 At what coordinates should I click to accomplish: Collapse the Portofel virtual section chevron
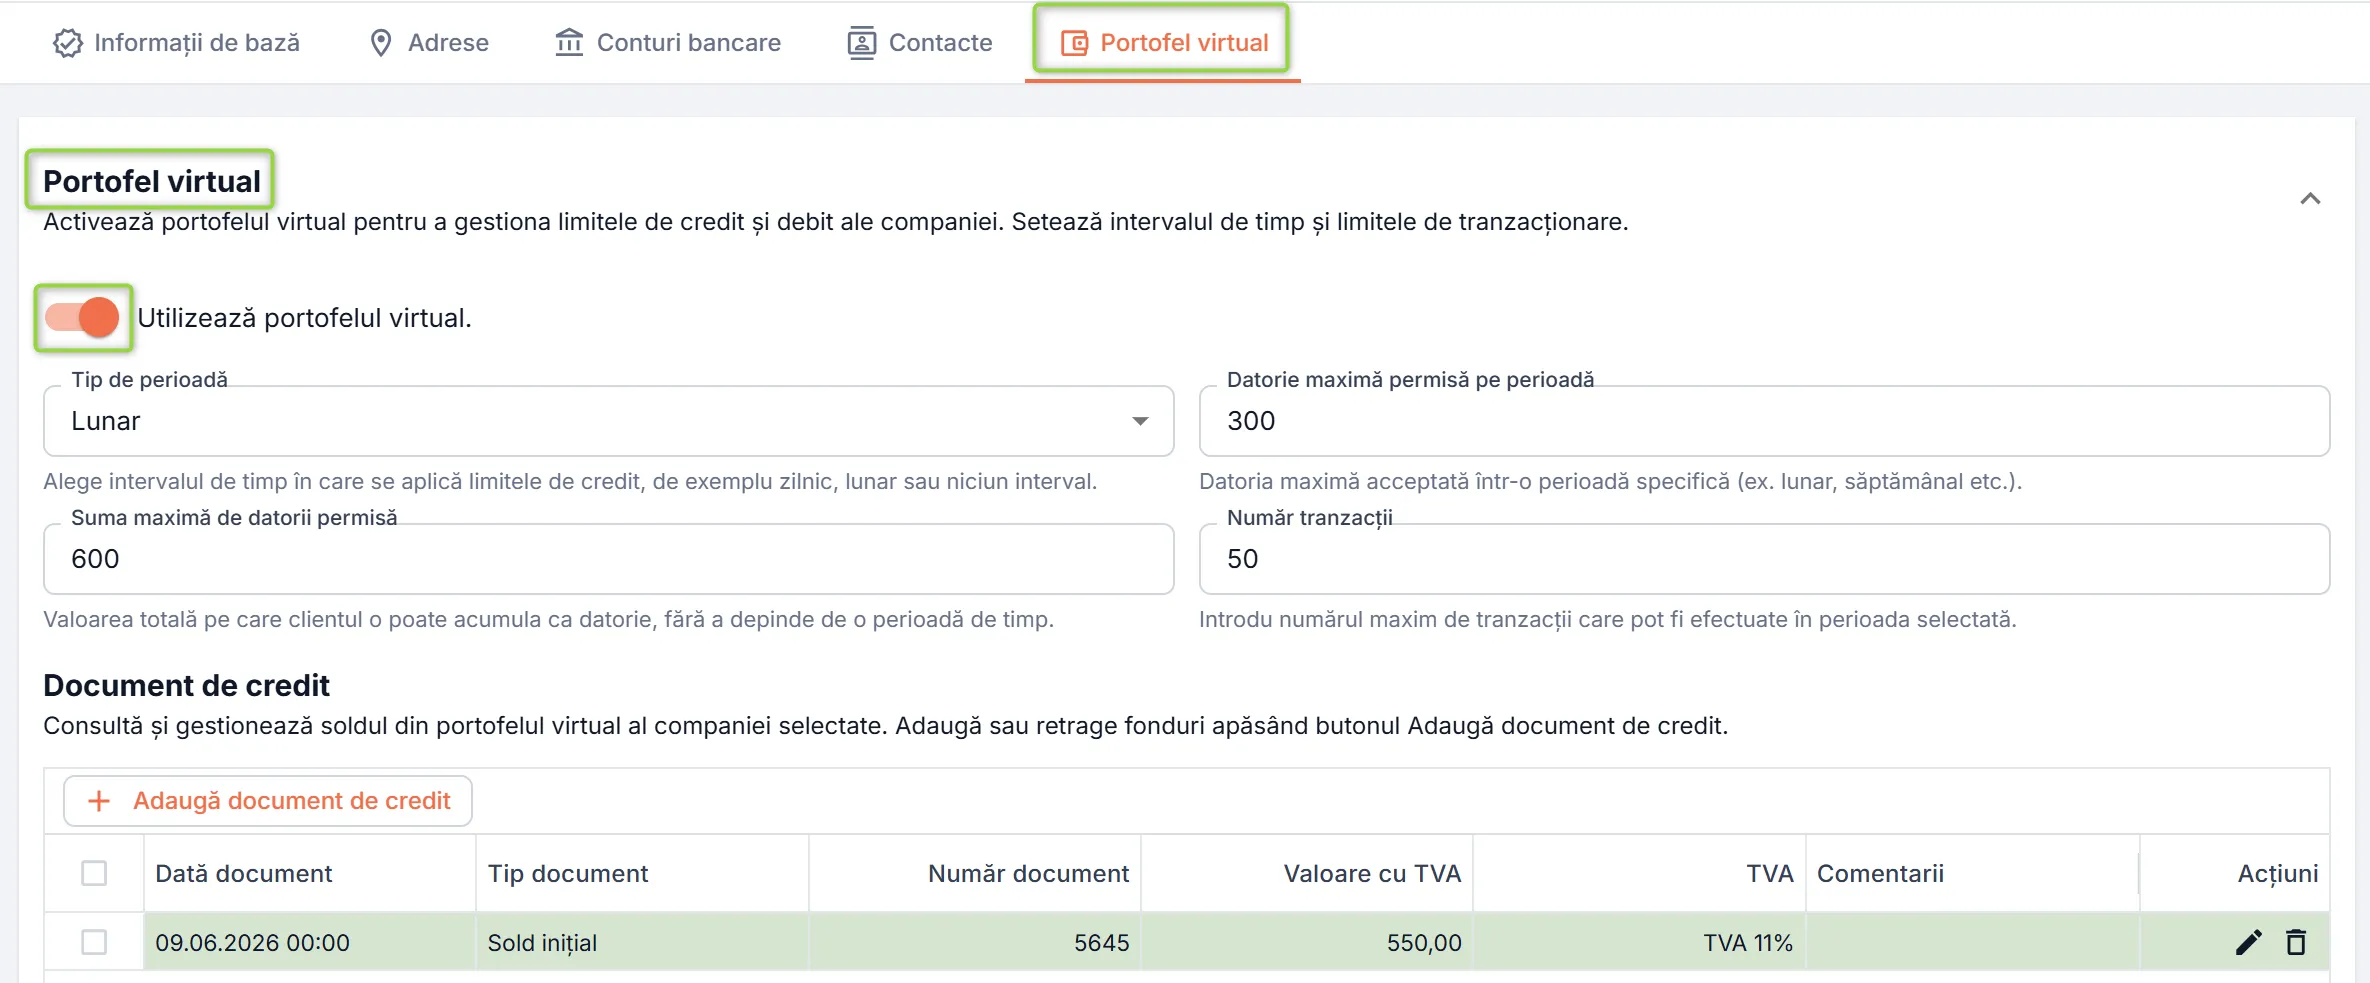tap(2310, 199)
